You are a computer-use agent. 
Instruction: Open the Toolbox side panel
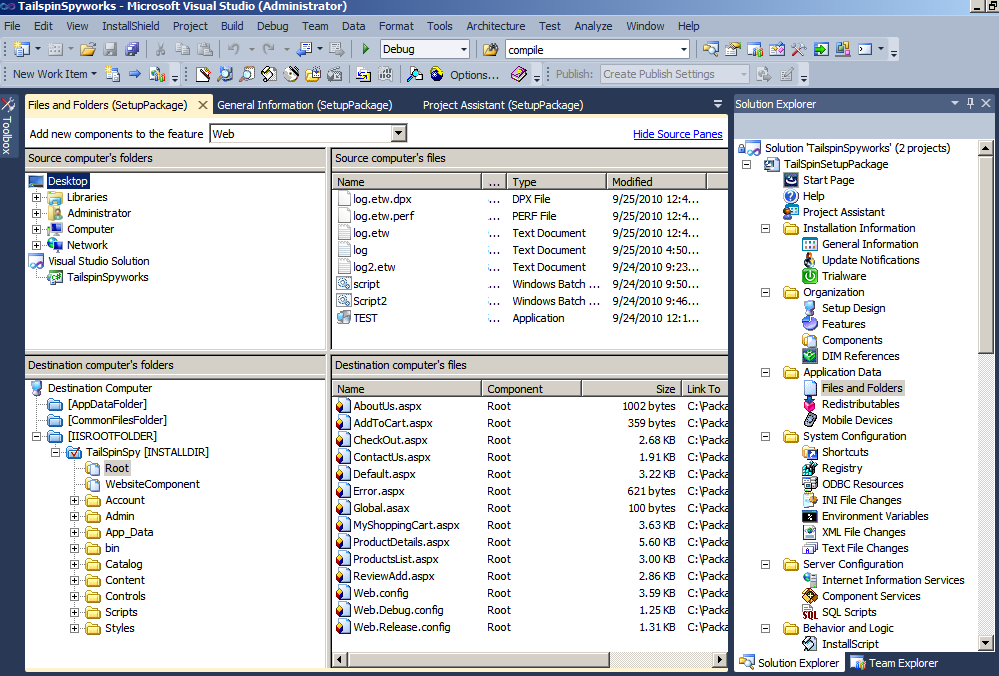pyautogui.click(x=8, y=126)
